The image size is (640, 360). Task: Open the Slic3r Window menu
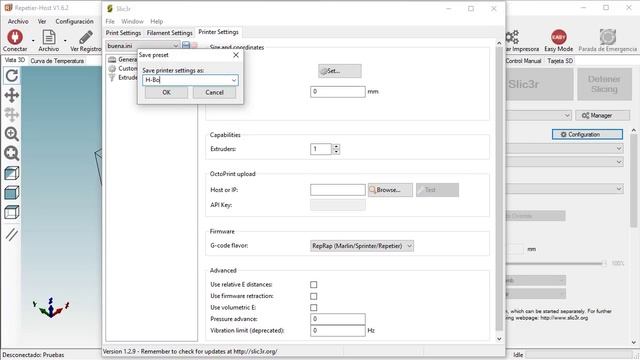pyautogui.click(x=132, y=21)
